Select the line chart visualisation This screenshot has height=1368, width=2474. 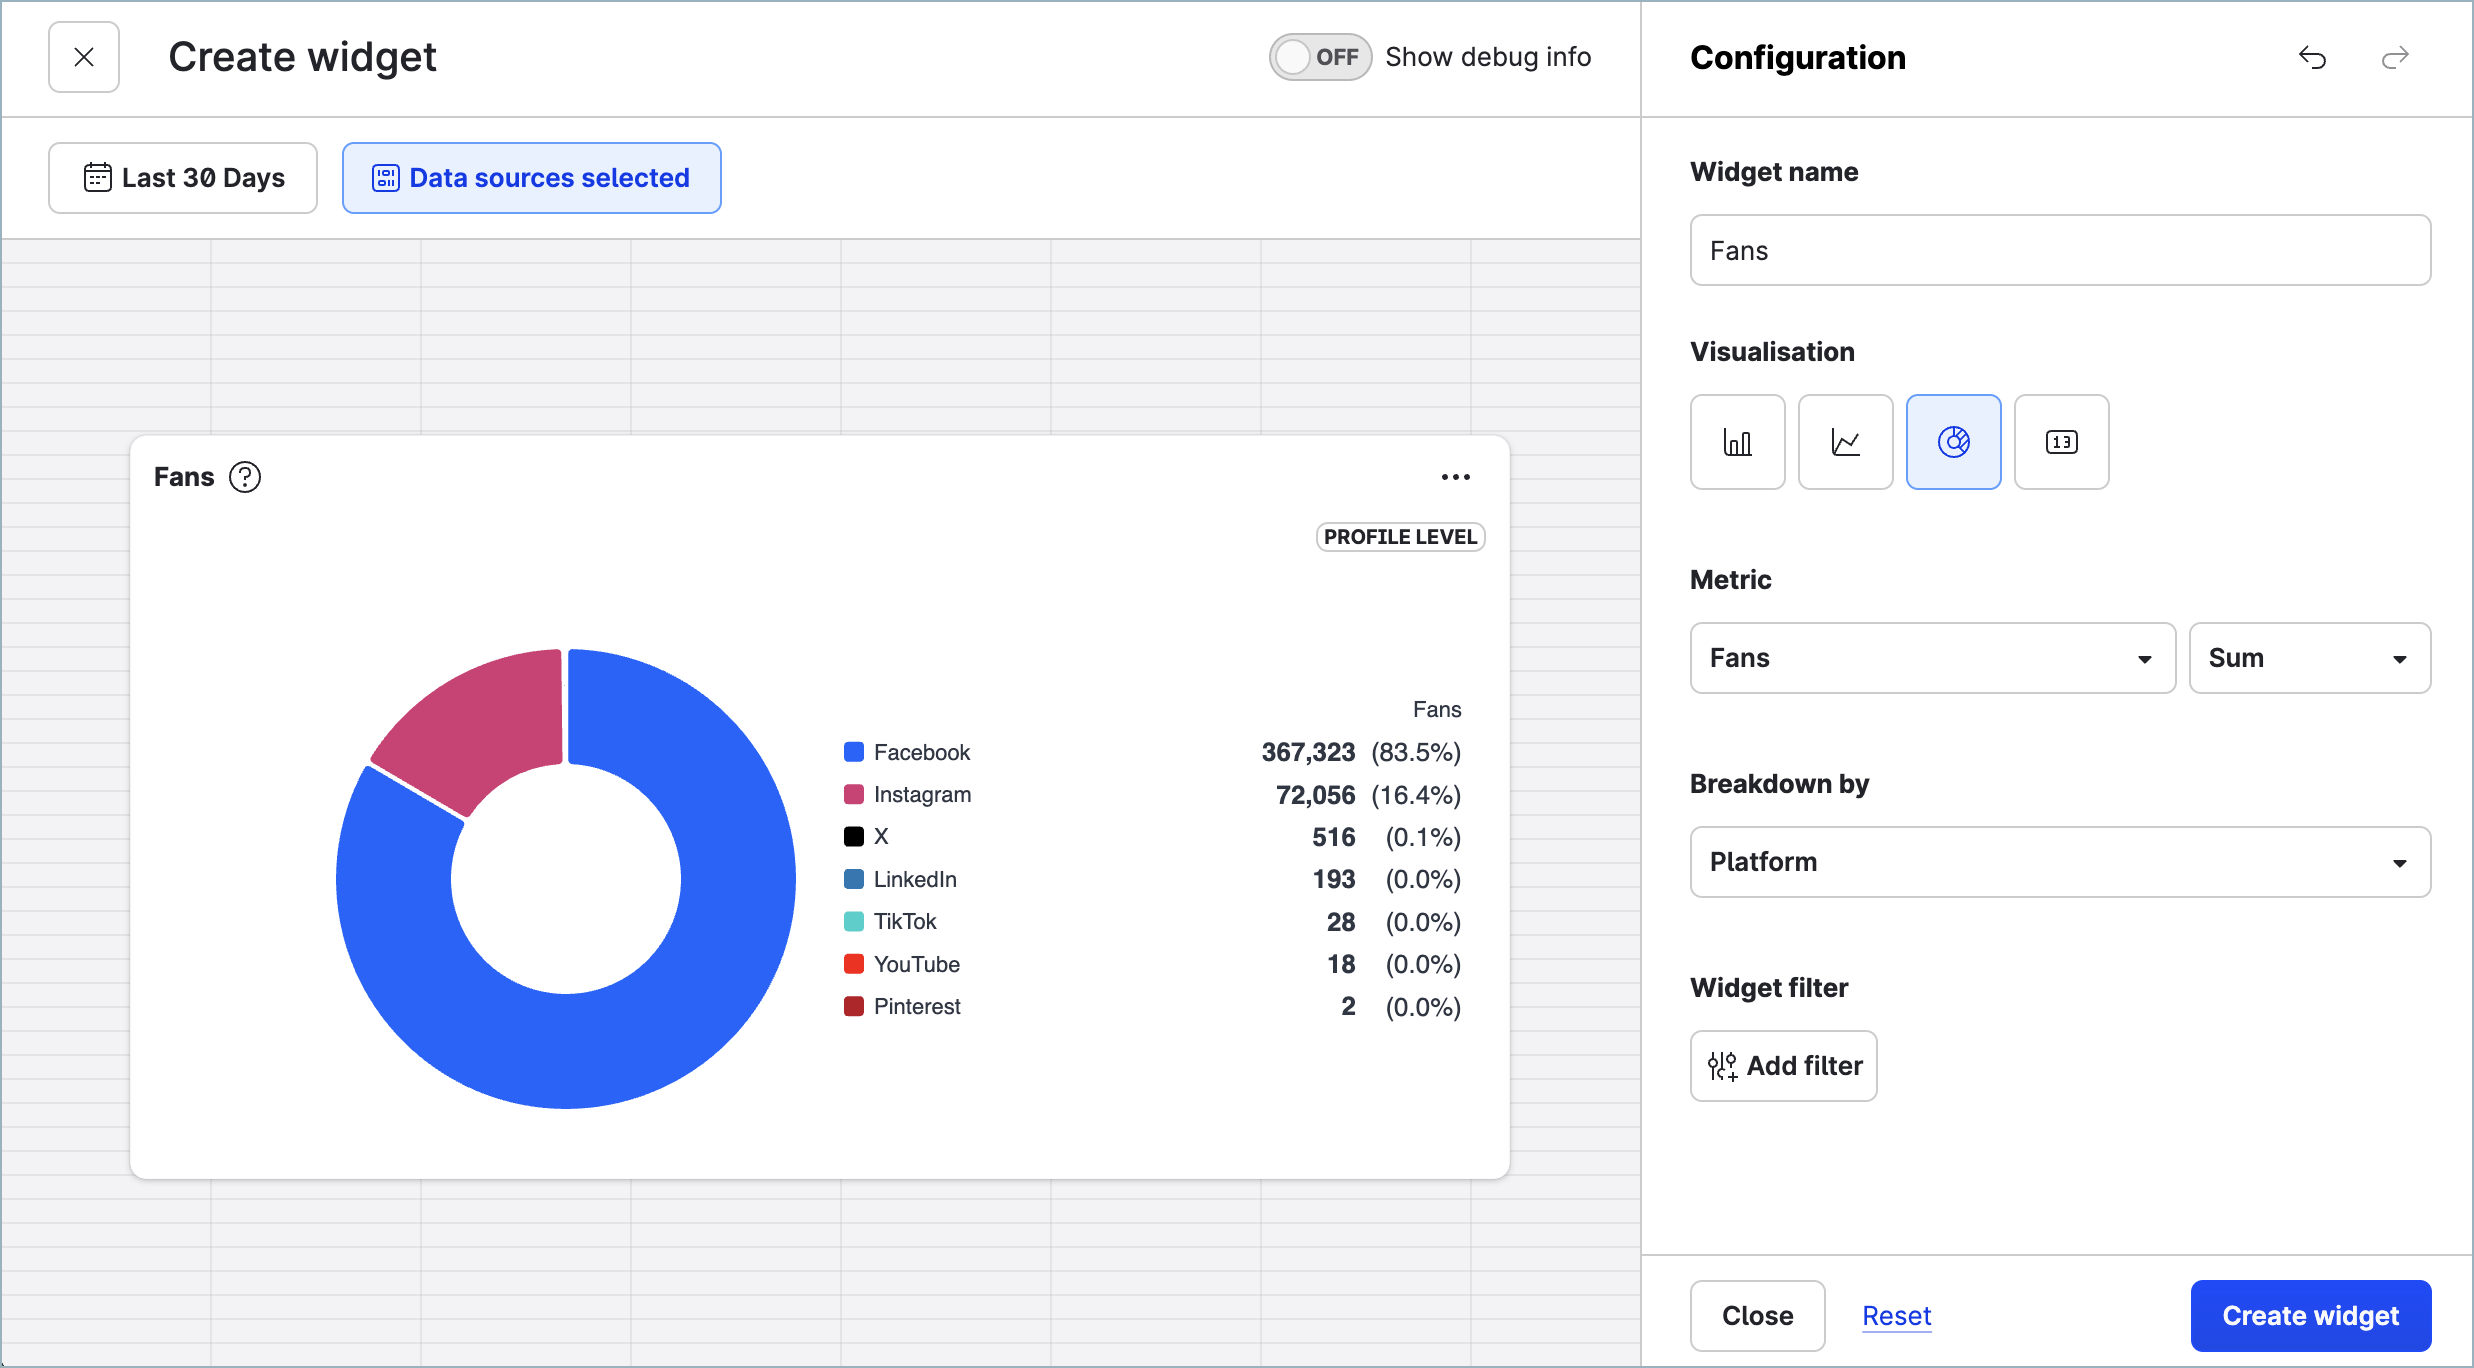(x=1845, y=441)
